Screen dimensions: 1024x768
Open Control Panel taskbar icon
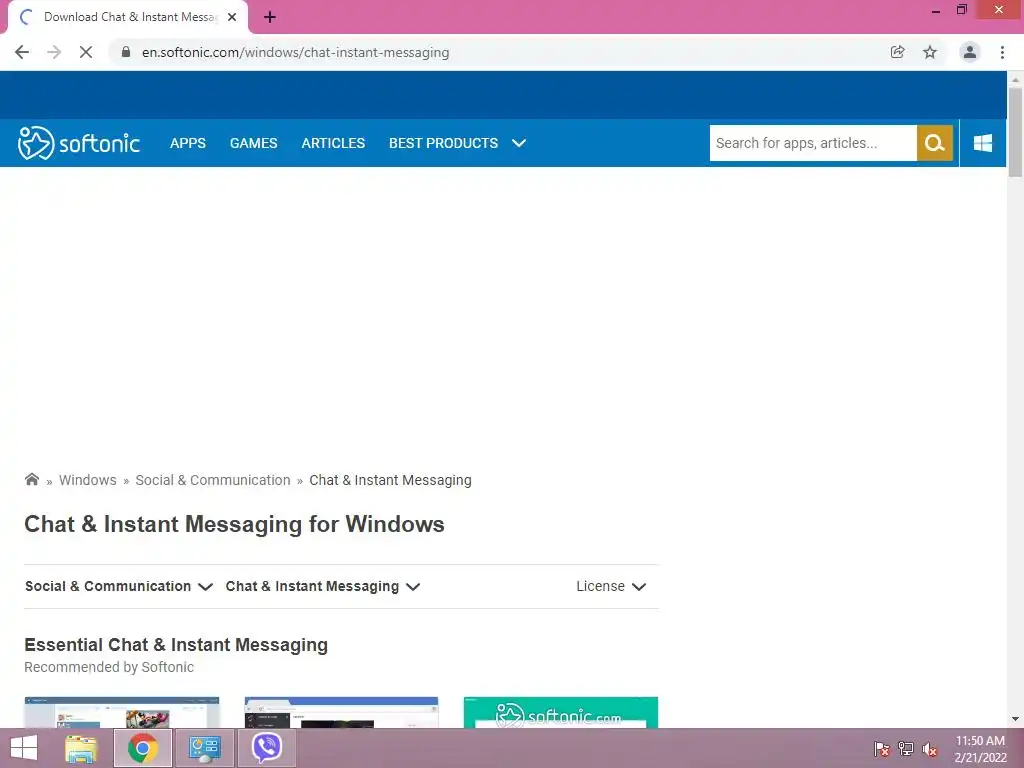pos(204,748)
